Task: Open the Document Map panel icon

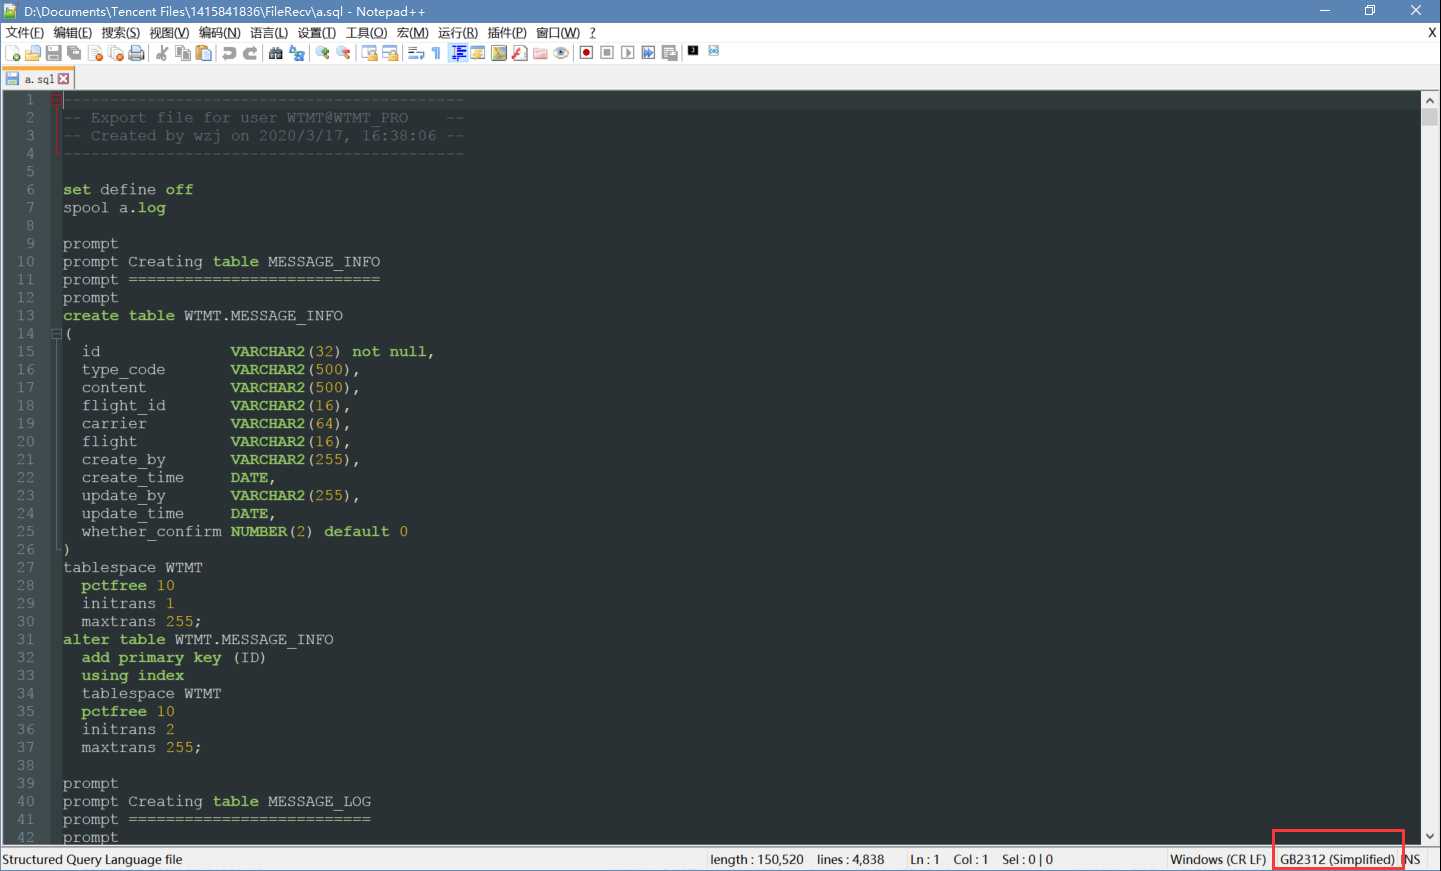Action: [499, 53]
